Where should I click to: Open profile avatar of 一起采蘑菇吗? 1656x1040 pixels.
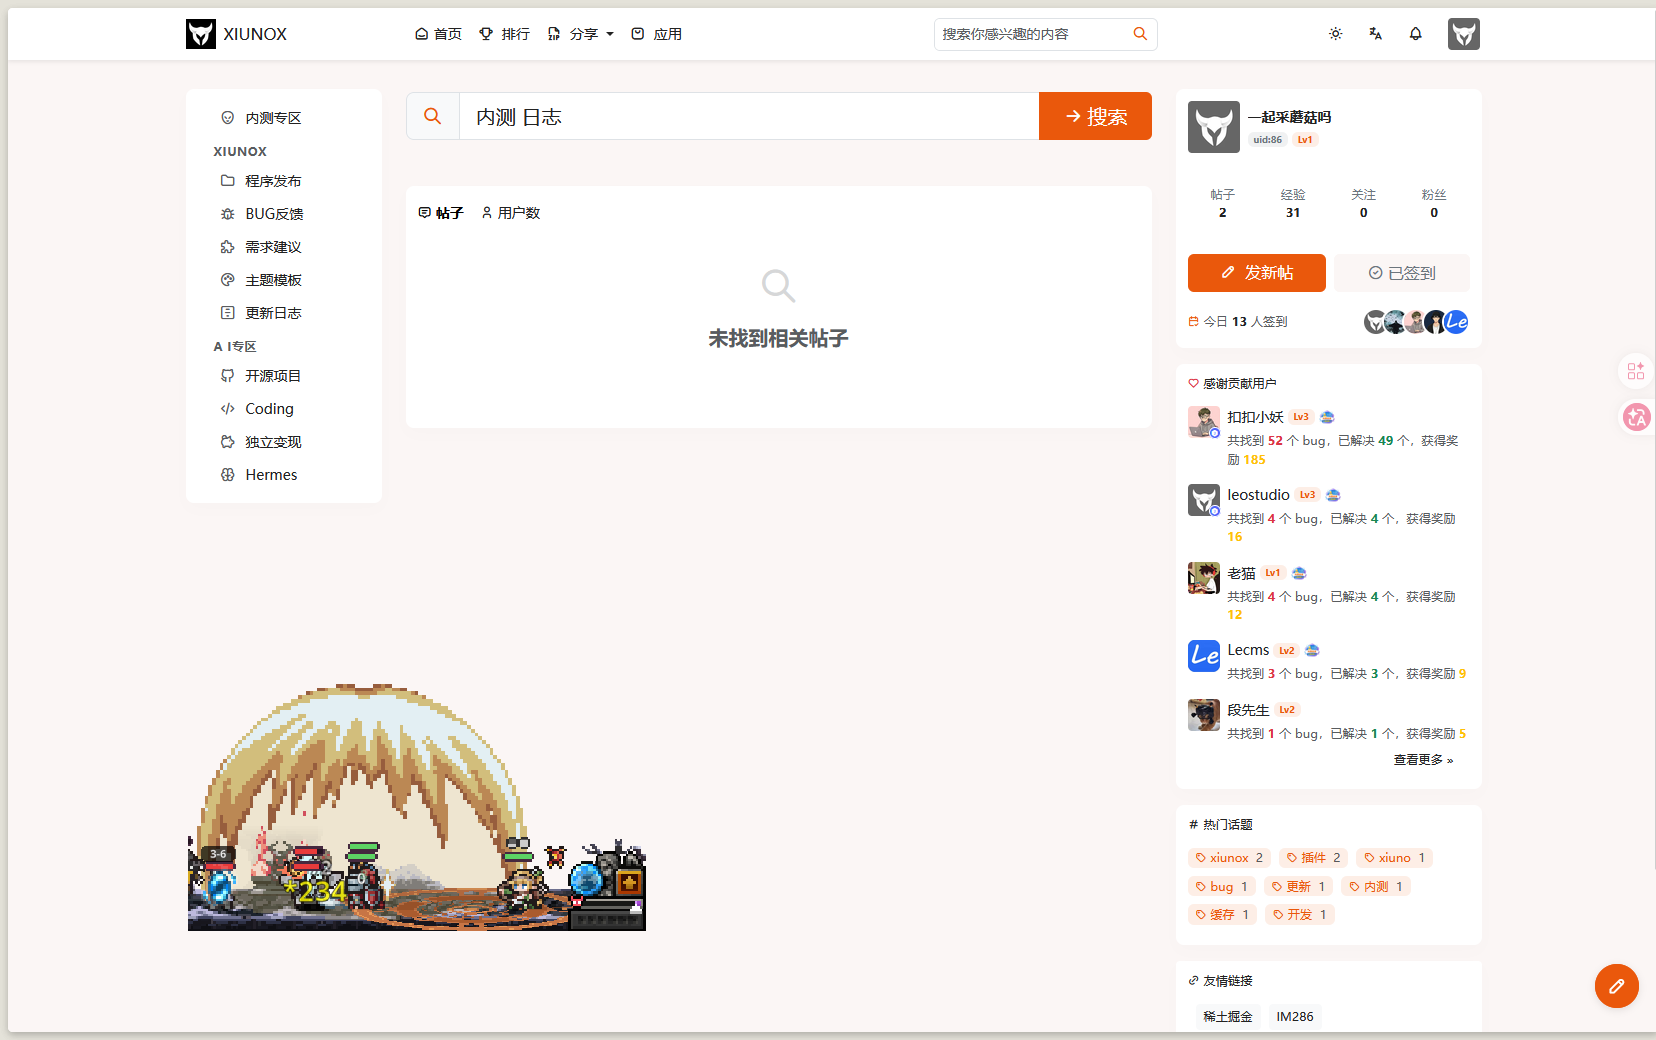click(x=1214, y=127)
